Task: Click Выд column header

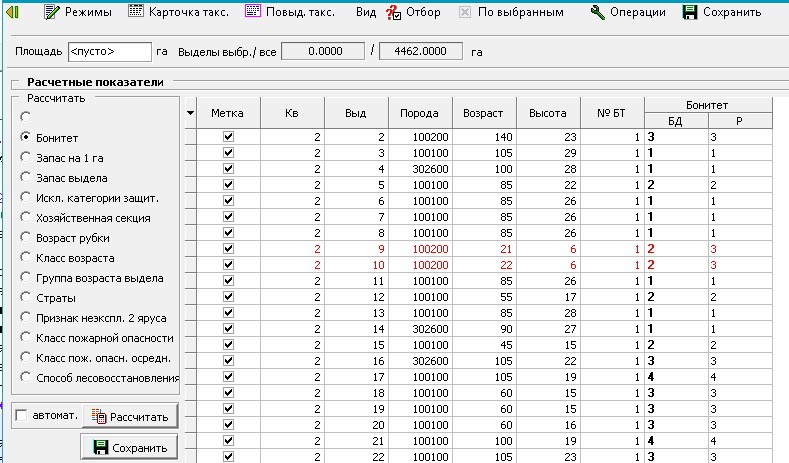Action: pos(356,113)
